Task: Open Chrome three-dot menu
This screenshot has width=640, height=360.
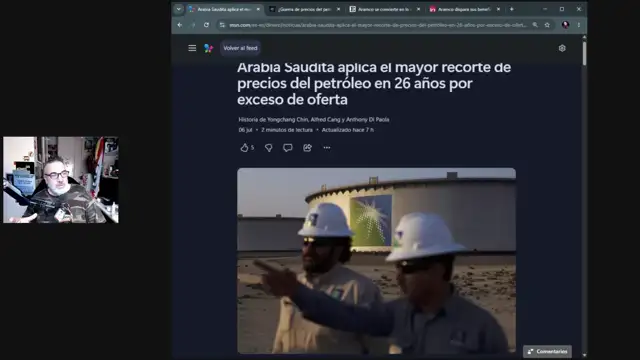Action: point(579,25)
